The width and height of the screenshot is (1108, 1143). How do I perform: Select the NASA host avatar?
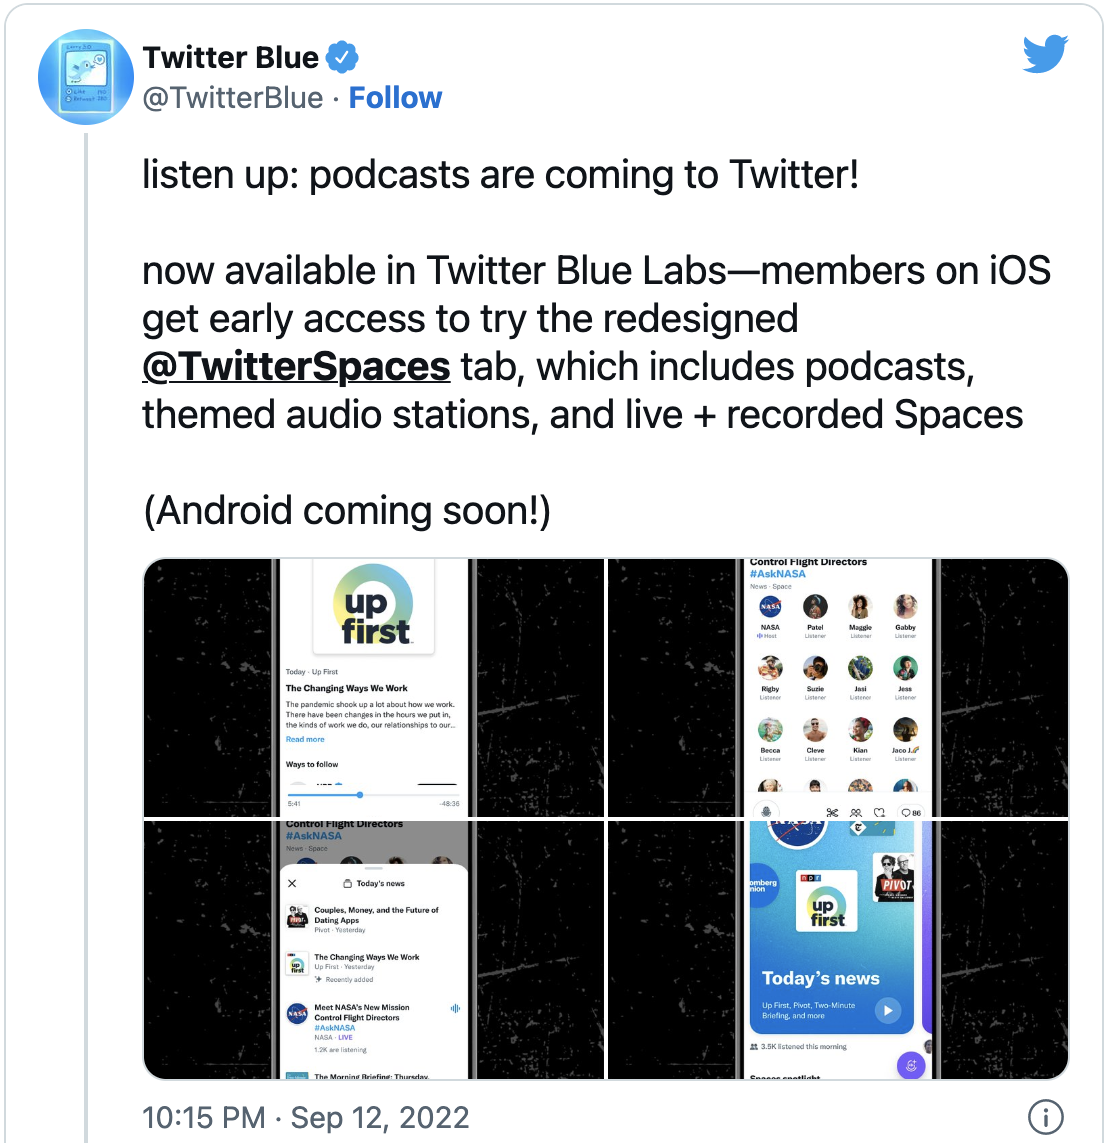770,607
